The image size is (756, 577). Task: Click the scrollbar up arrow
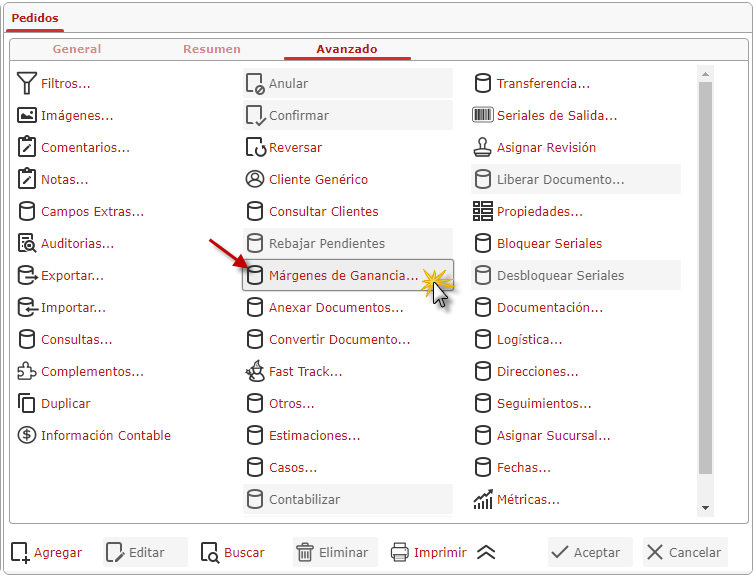pos(705,74)
